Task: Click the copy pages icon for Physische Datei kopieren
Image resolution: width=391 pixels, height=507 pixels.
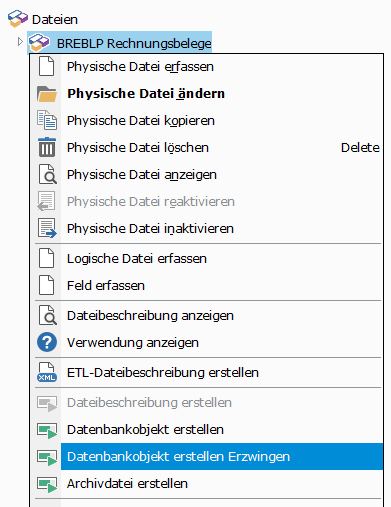Action: tap(47, 120)
